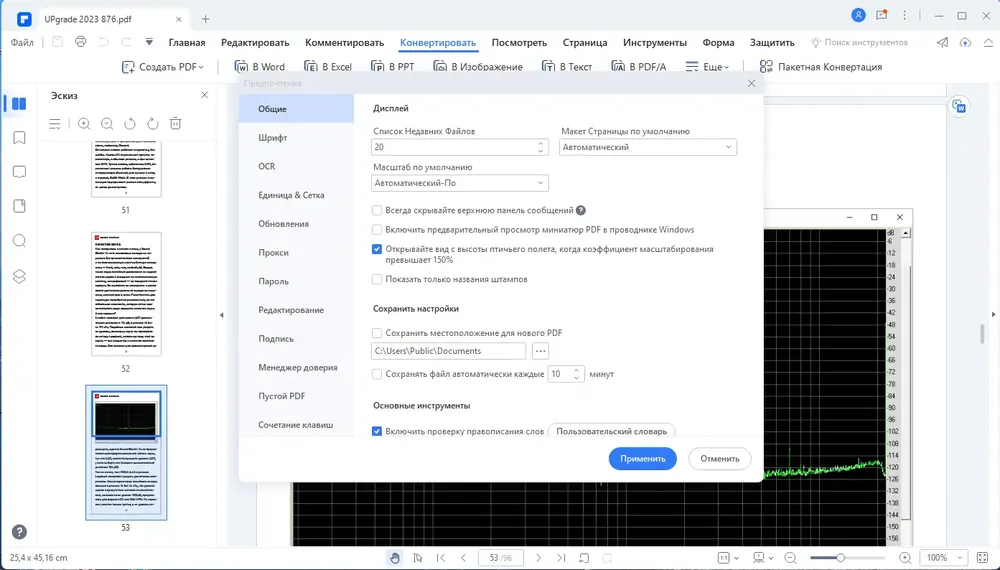1000x570 pixels.
Task: Delete the selected page thumbnail with trash icon
Action: click(175, 124)
